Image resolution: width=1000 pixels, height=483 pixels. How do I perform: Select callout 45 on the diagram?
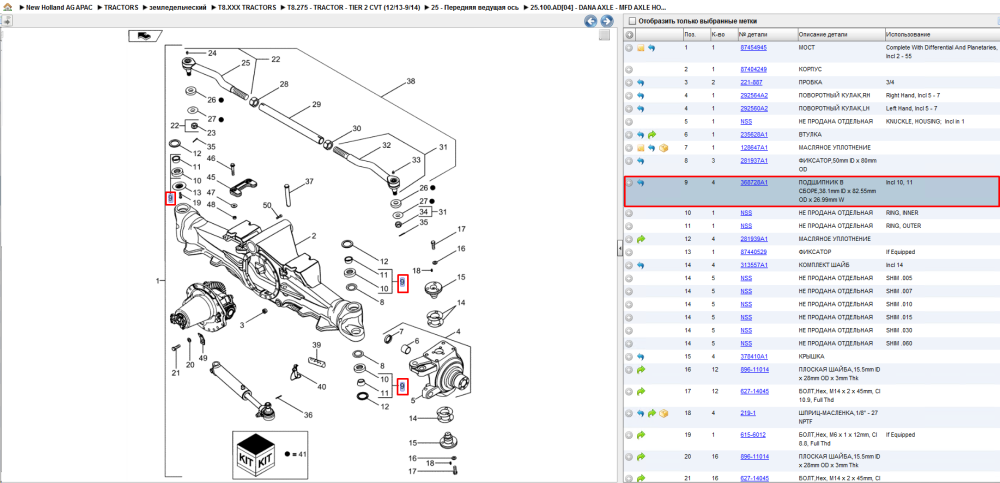click(x=210, y=177)
